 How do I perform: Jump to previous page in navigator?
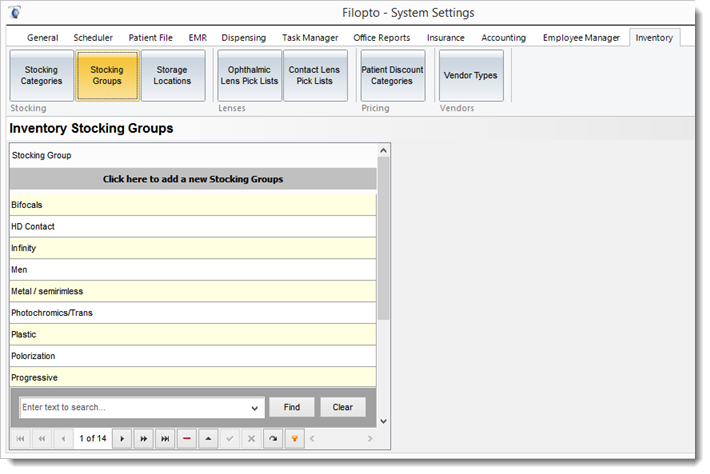(42, 439)
